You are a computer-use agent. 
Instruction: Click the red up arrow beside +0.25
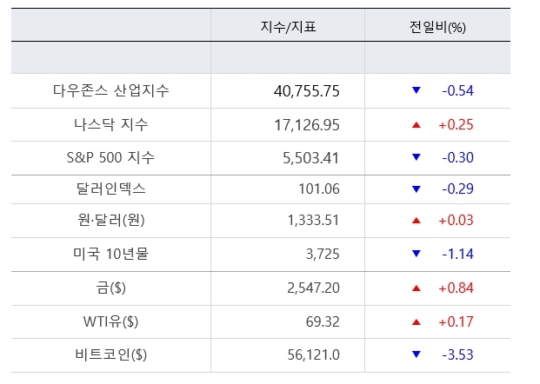[x=416, y=125]
